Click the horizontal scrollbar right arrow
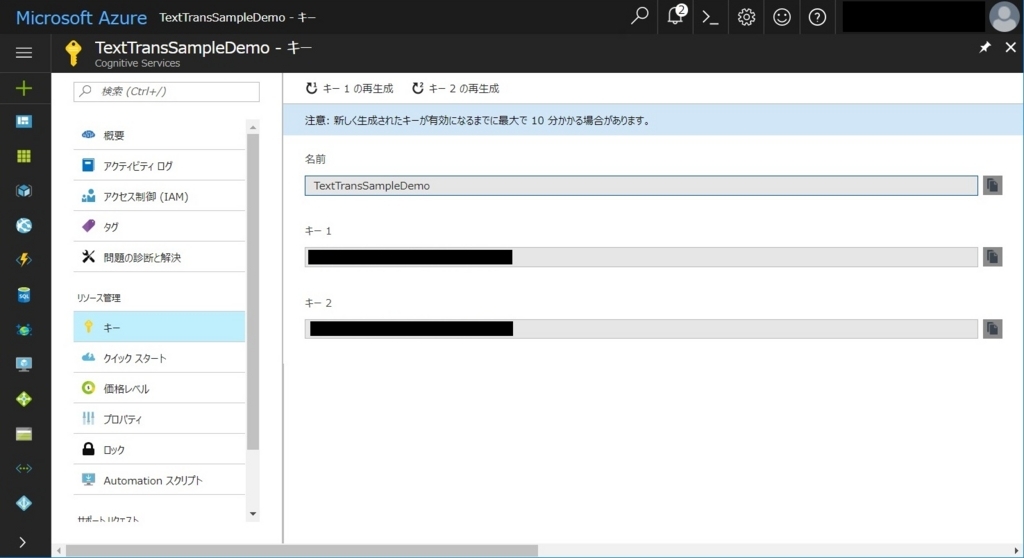 1016,551
